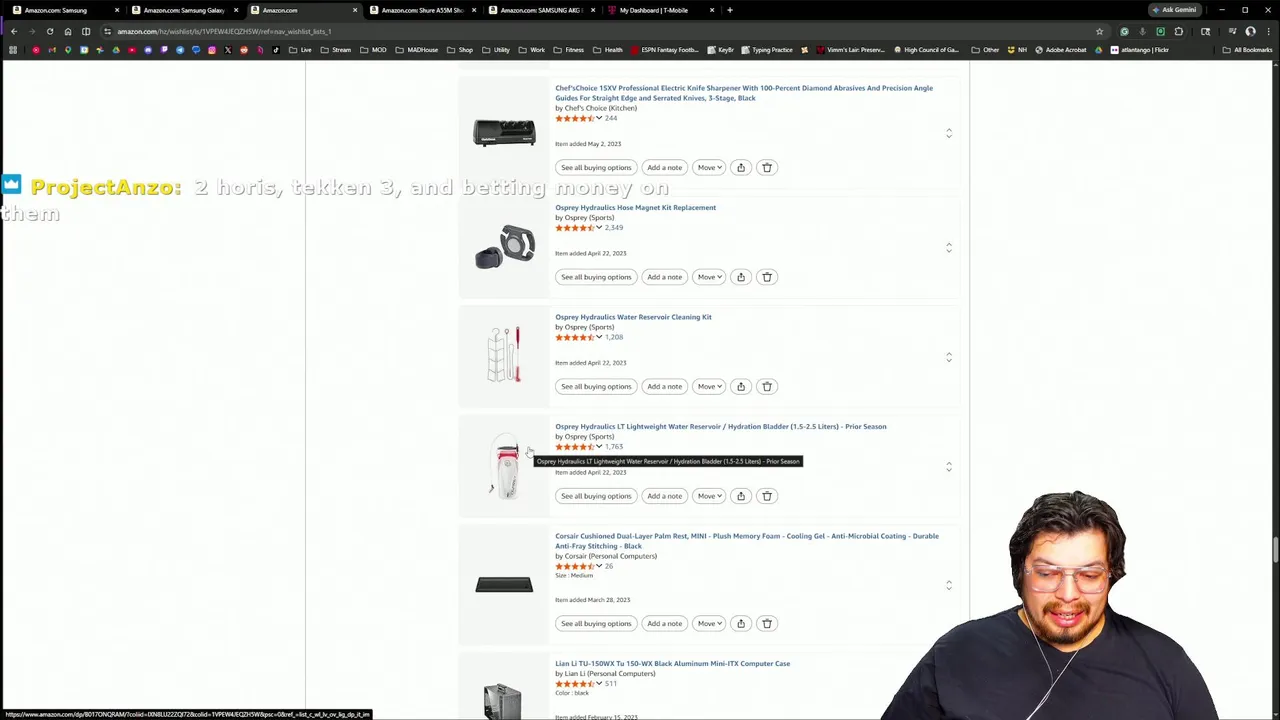Open the Chrome profile avatar
The height and width of the screenshot is (720, 1280).
pyautogui.click(x=1250, y=31)
